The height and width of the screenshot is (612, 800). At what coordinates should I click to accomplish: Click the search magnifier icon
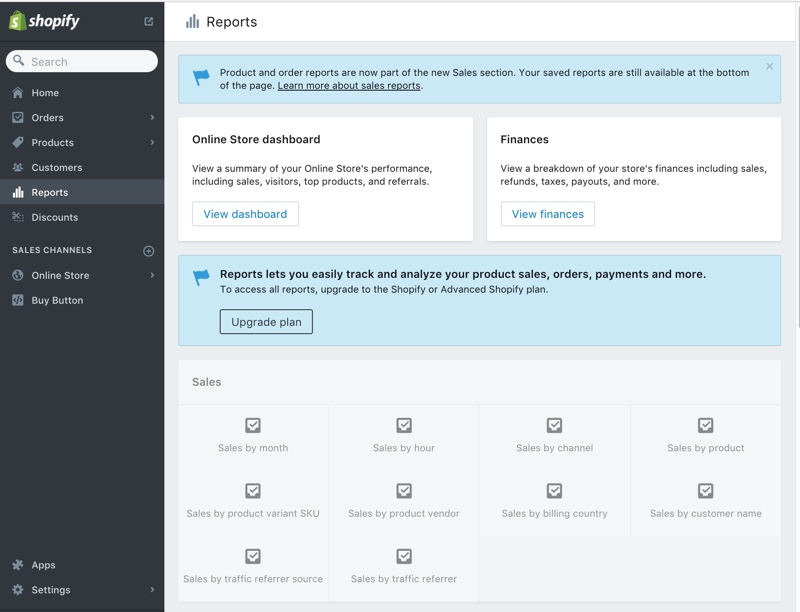coord(18,61)
